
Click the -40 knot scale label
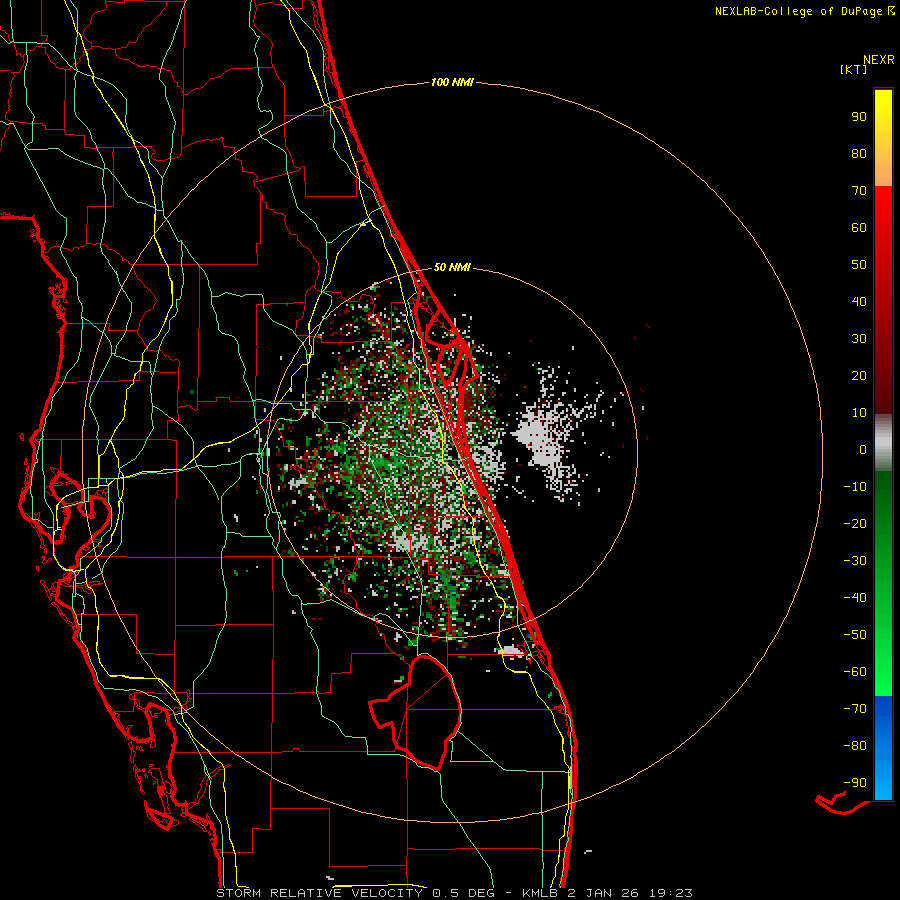(855, 598)
